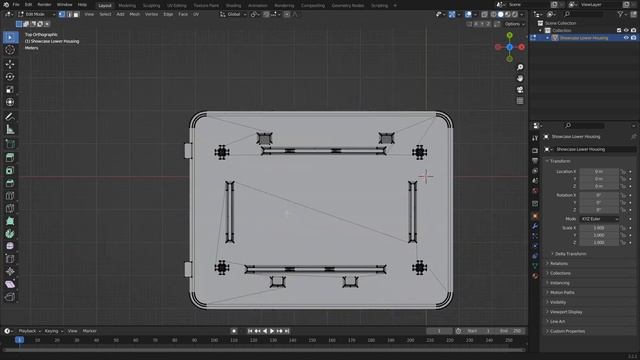Select the Select Box tool
The image size is (640, 360).
click(x=10, y=38)
